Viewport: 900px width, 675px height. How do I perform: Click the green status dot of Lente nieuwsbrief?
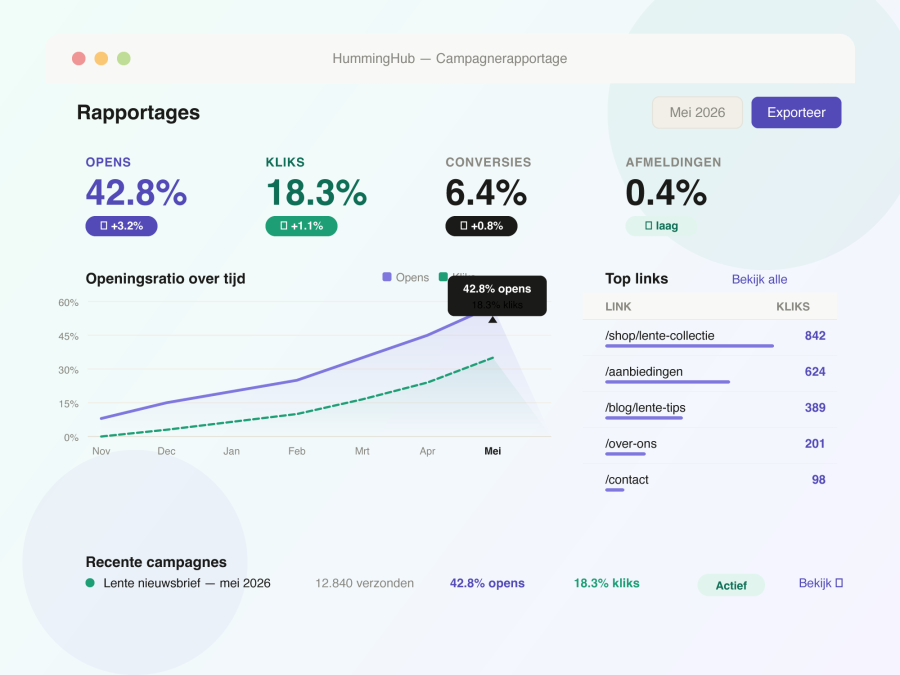point(90,583)
